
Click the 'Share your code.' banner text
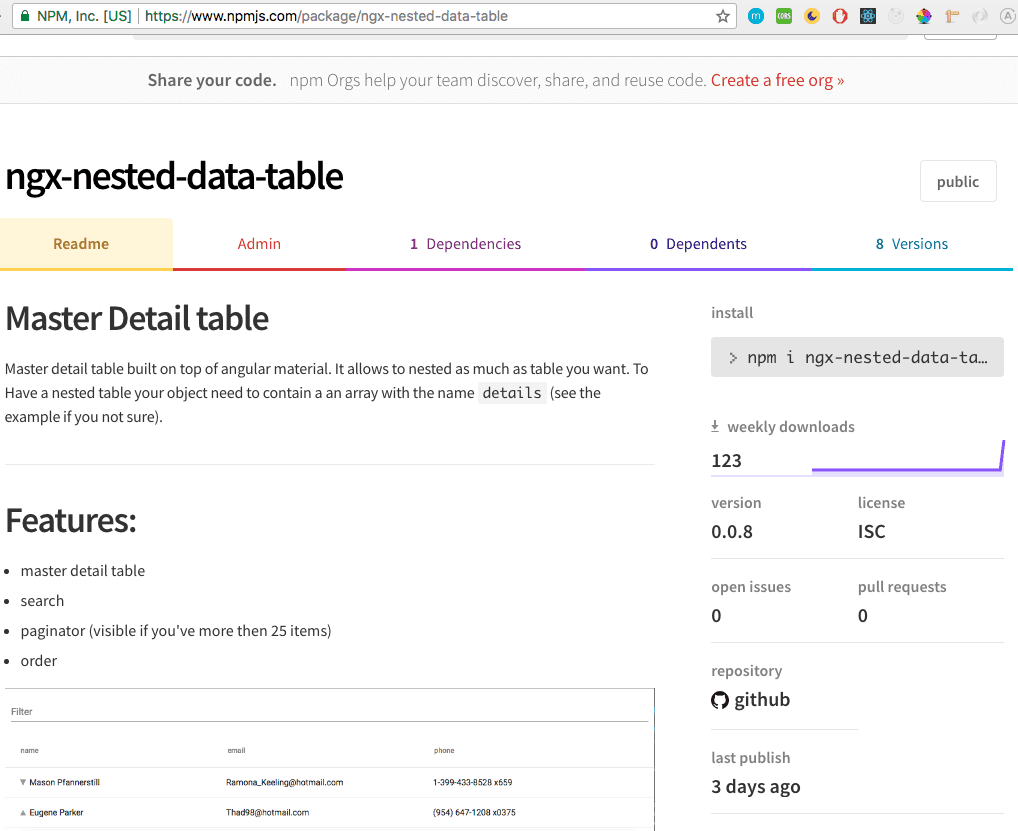pos(212,81)
